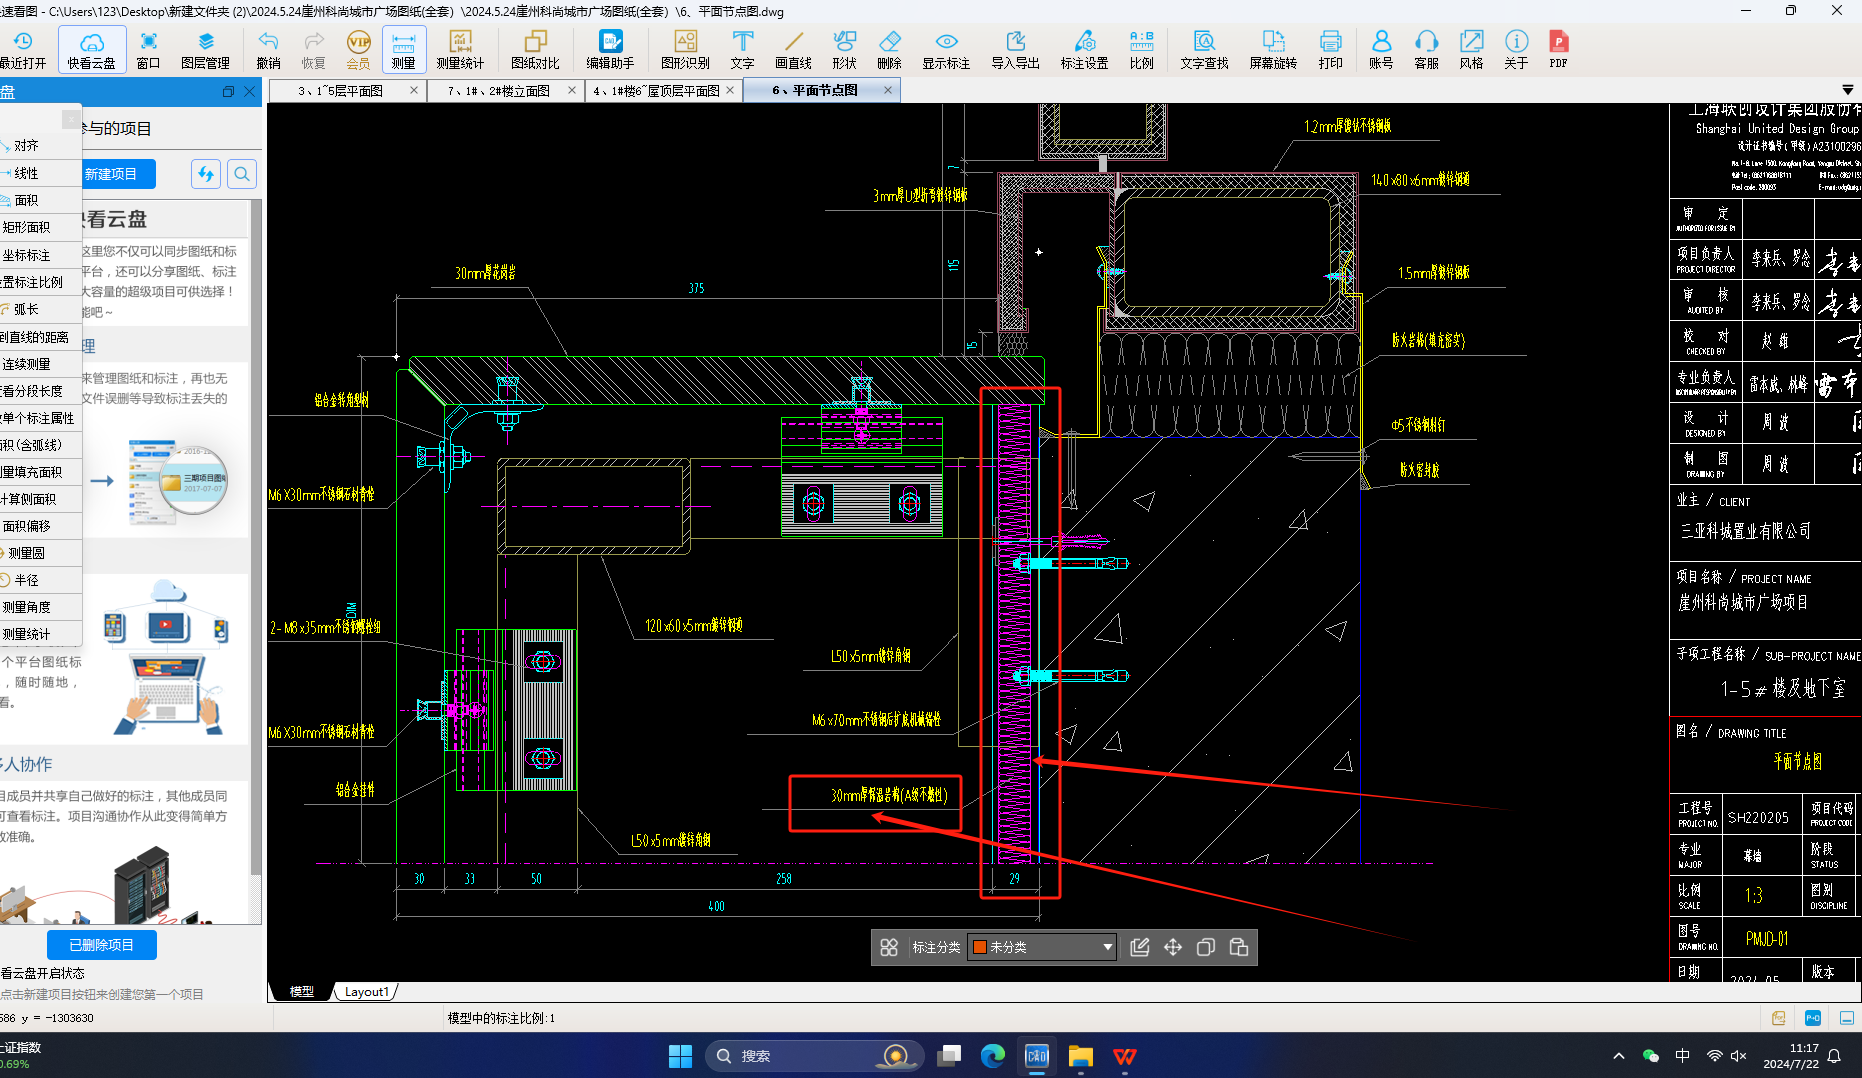Switch to the 模型 model tab
Image resolution: width=1862 pixels, height=1078 pixels.
coord(302,992)
